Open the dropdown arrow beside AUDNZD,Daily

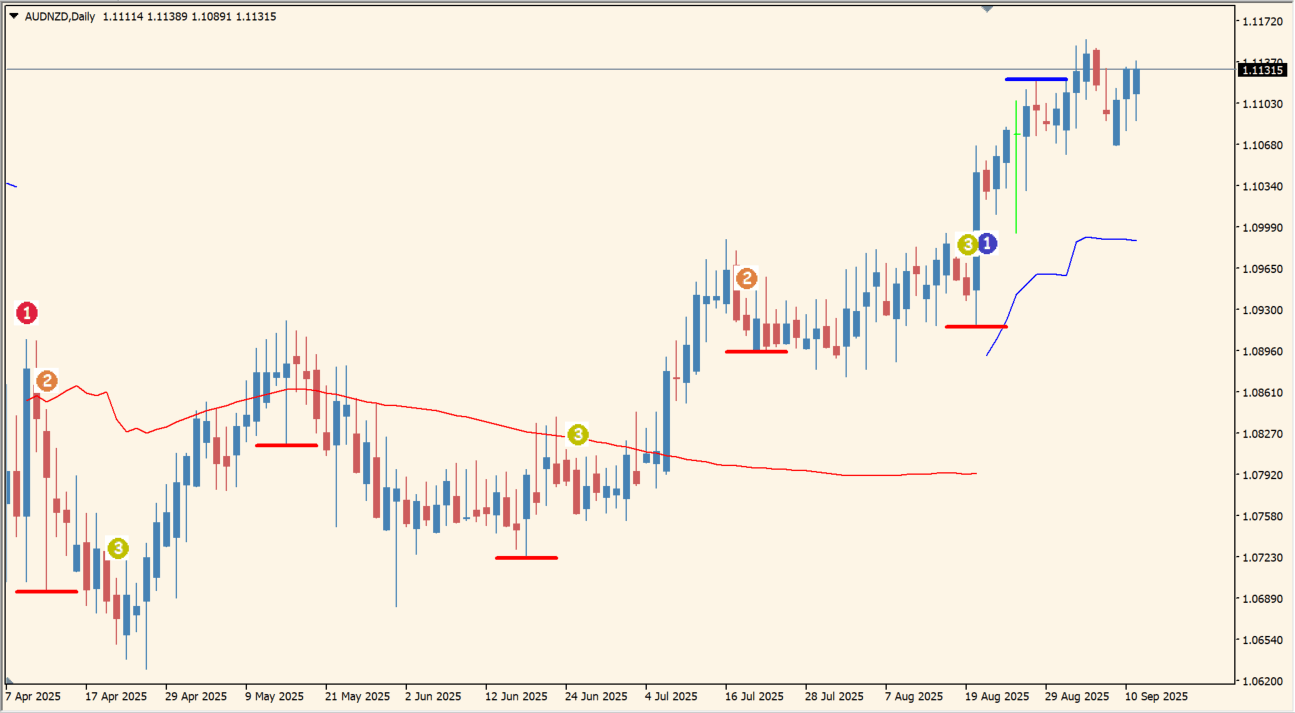[x=13, y=17]
